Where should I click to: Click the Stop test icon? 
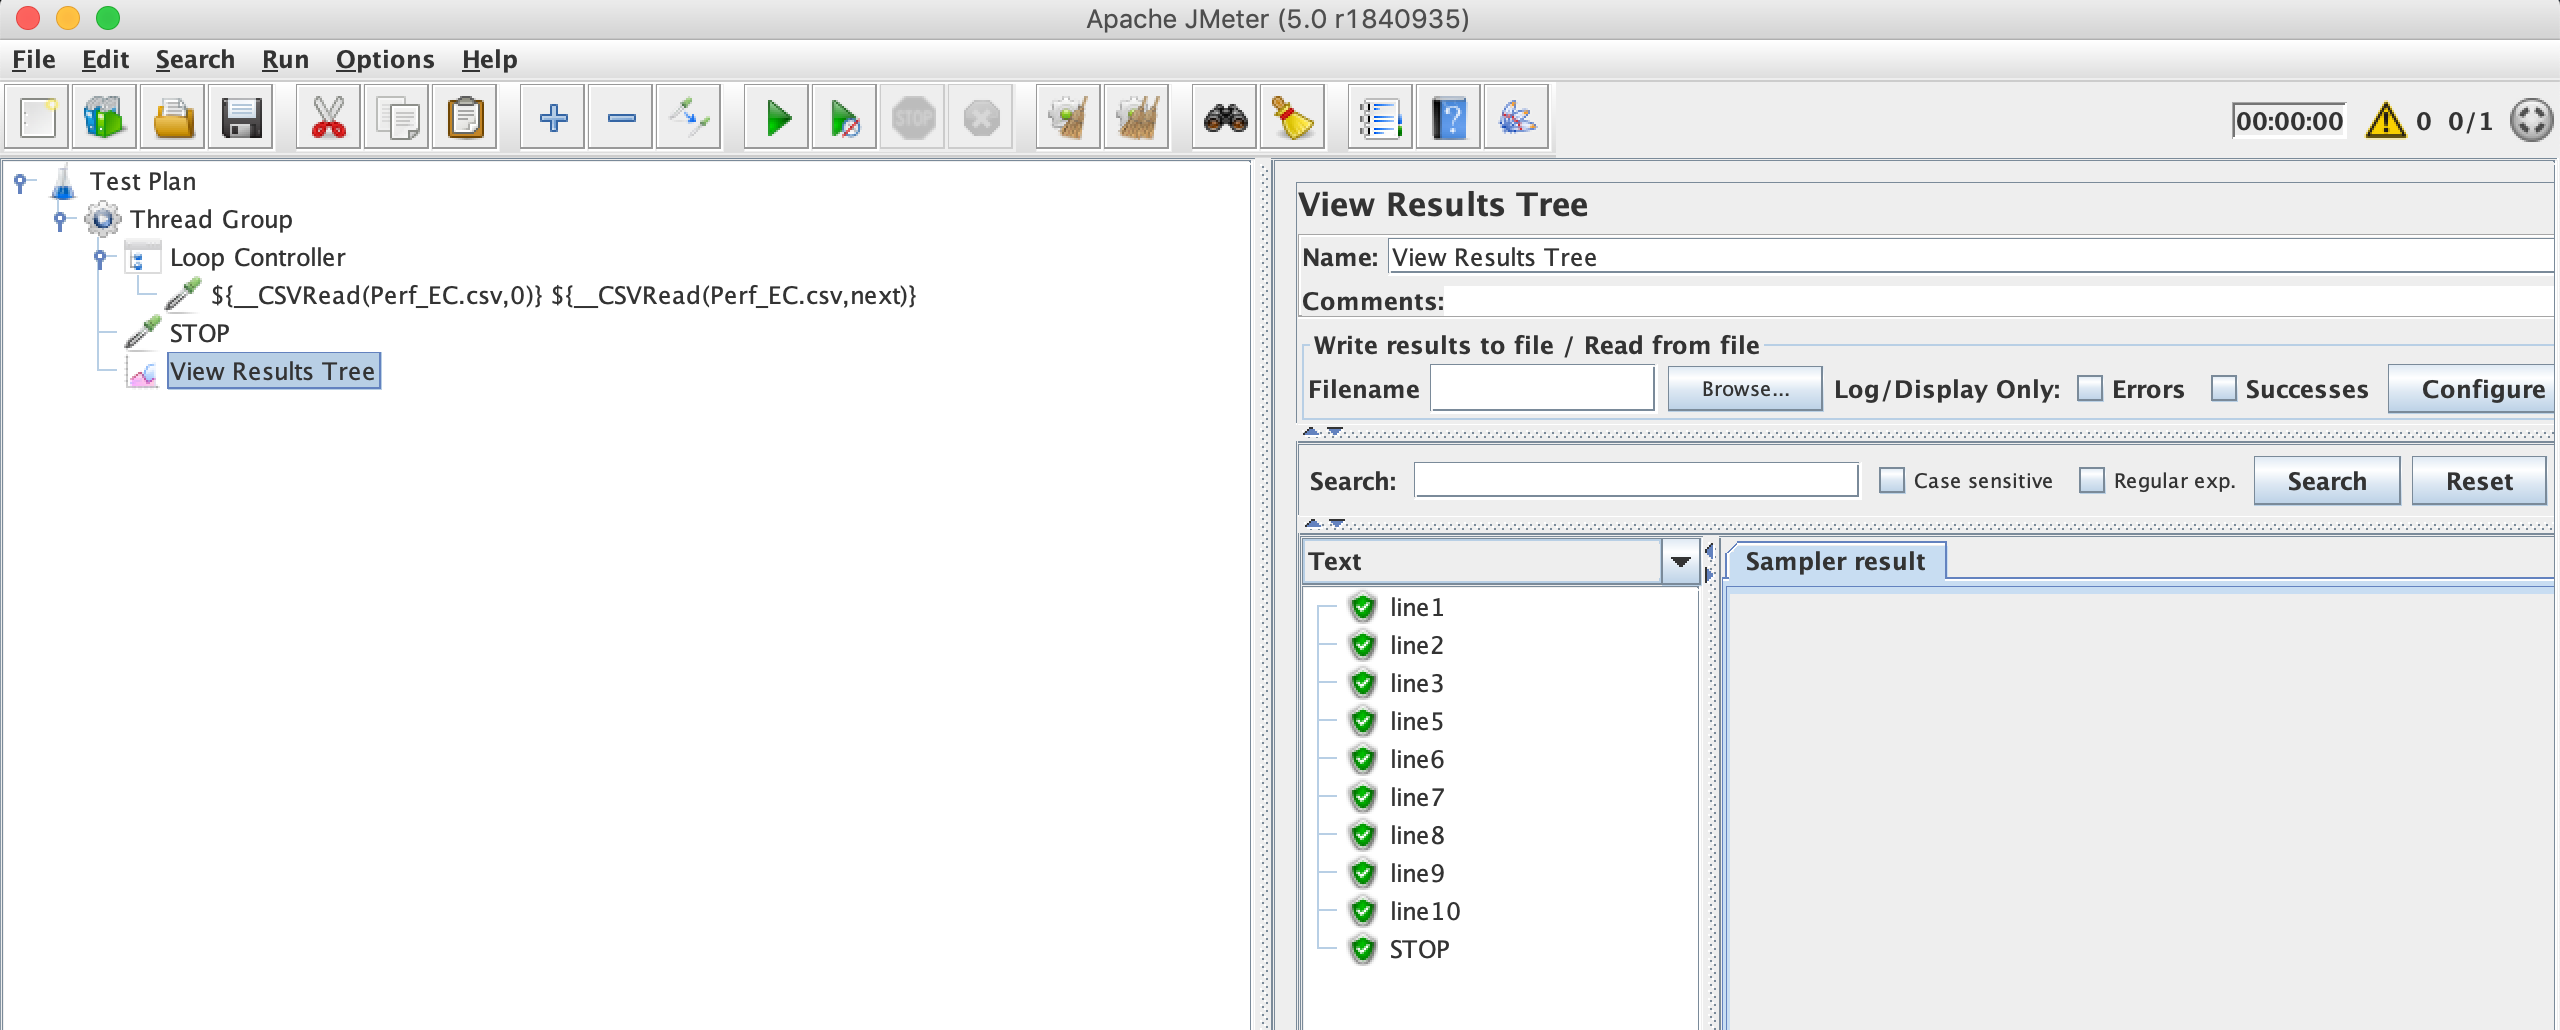click(913, 119)
